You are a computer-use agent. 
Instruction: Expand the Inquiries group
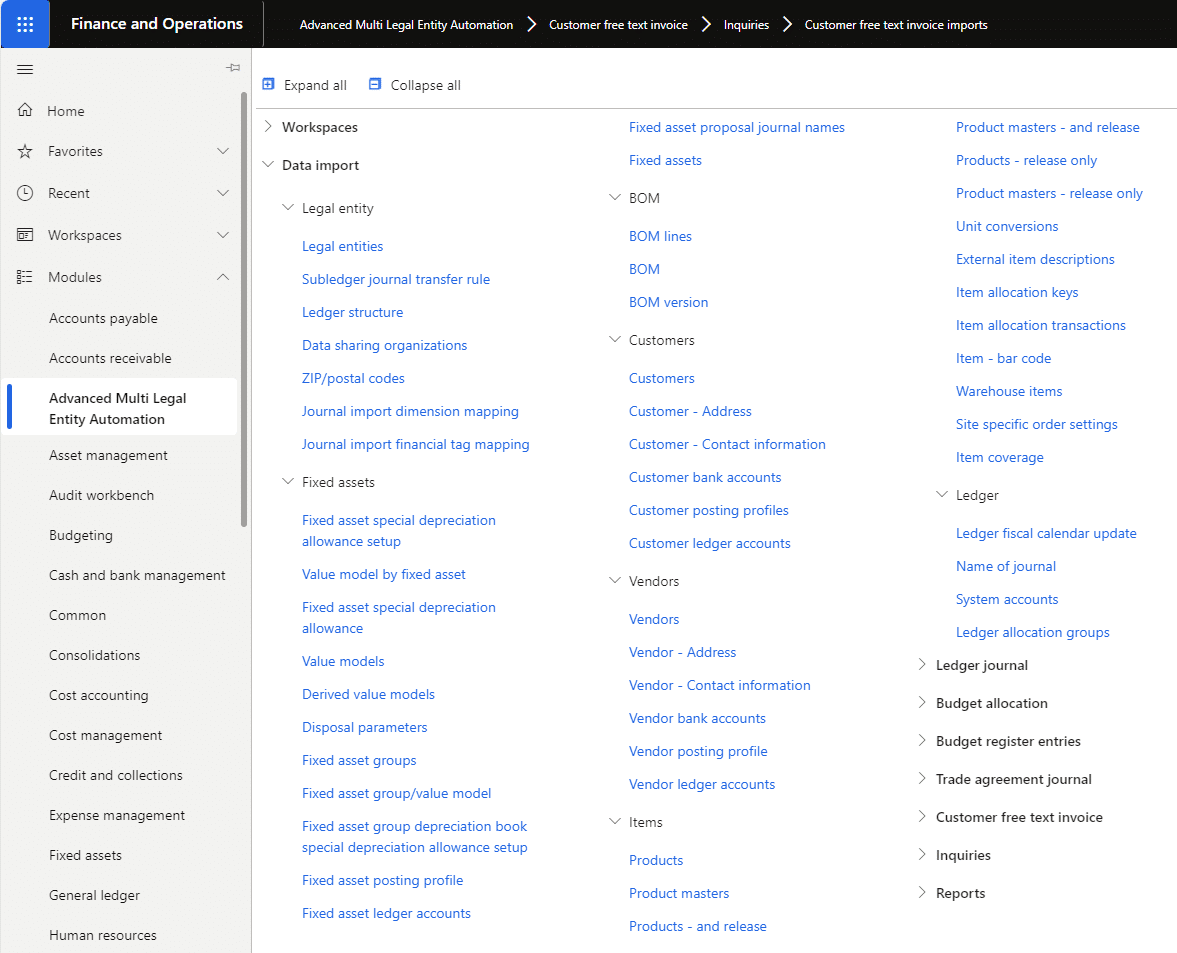[x=922, y=855]
